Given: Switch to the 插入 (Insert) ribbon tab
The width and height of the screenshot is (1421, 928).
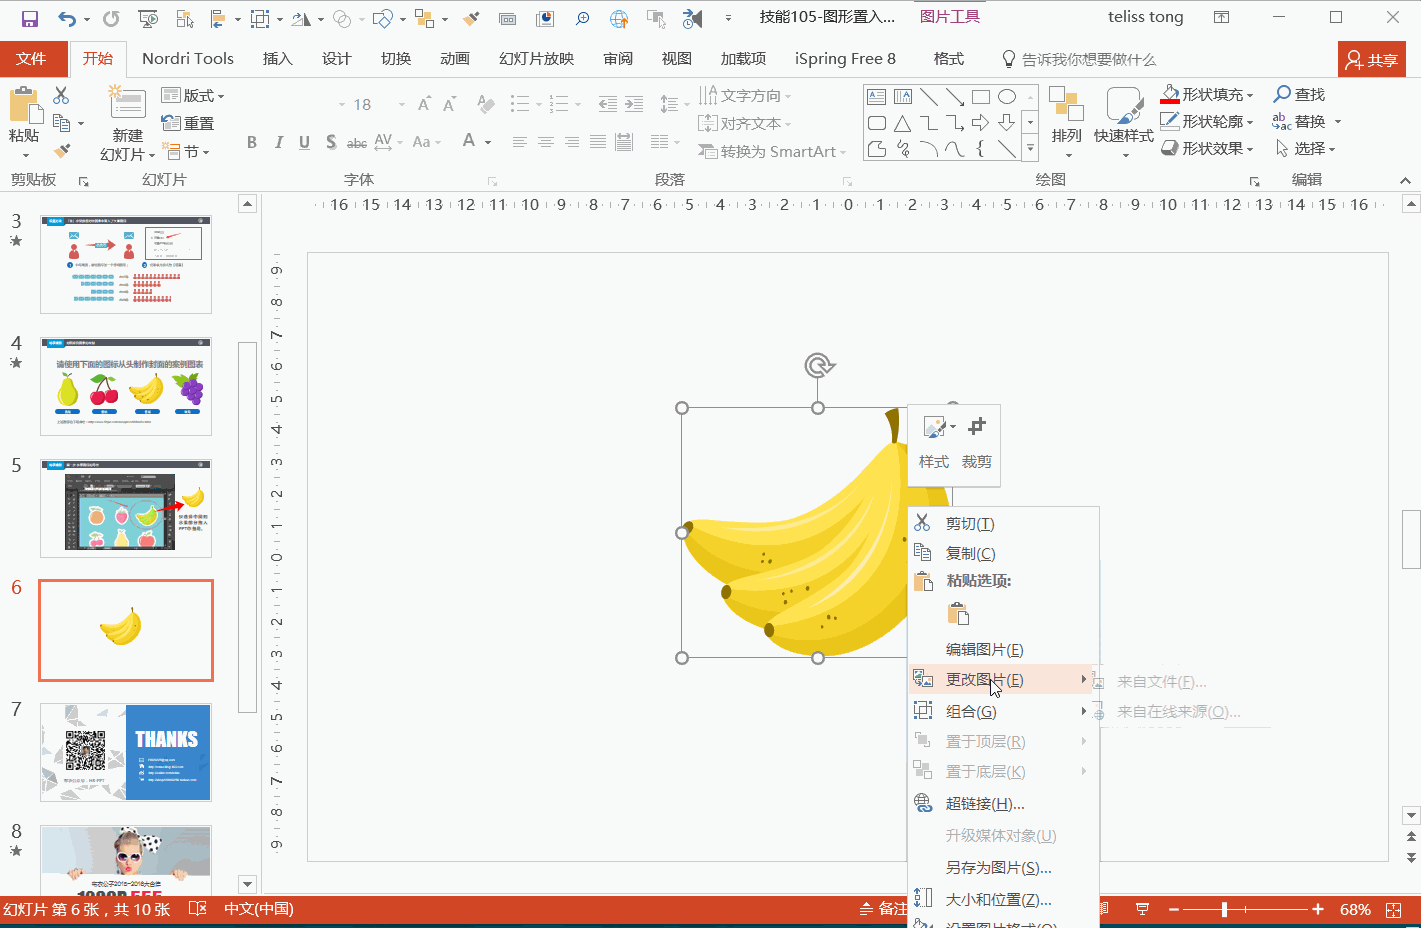Looking at the screenshot, I should 278,58.
